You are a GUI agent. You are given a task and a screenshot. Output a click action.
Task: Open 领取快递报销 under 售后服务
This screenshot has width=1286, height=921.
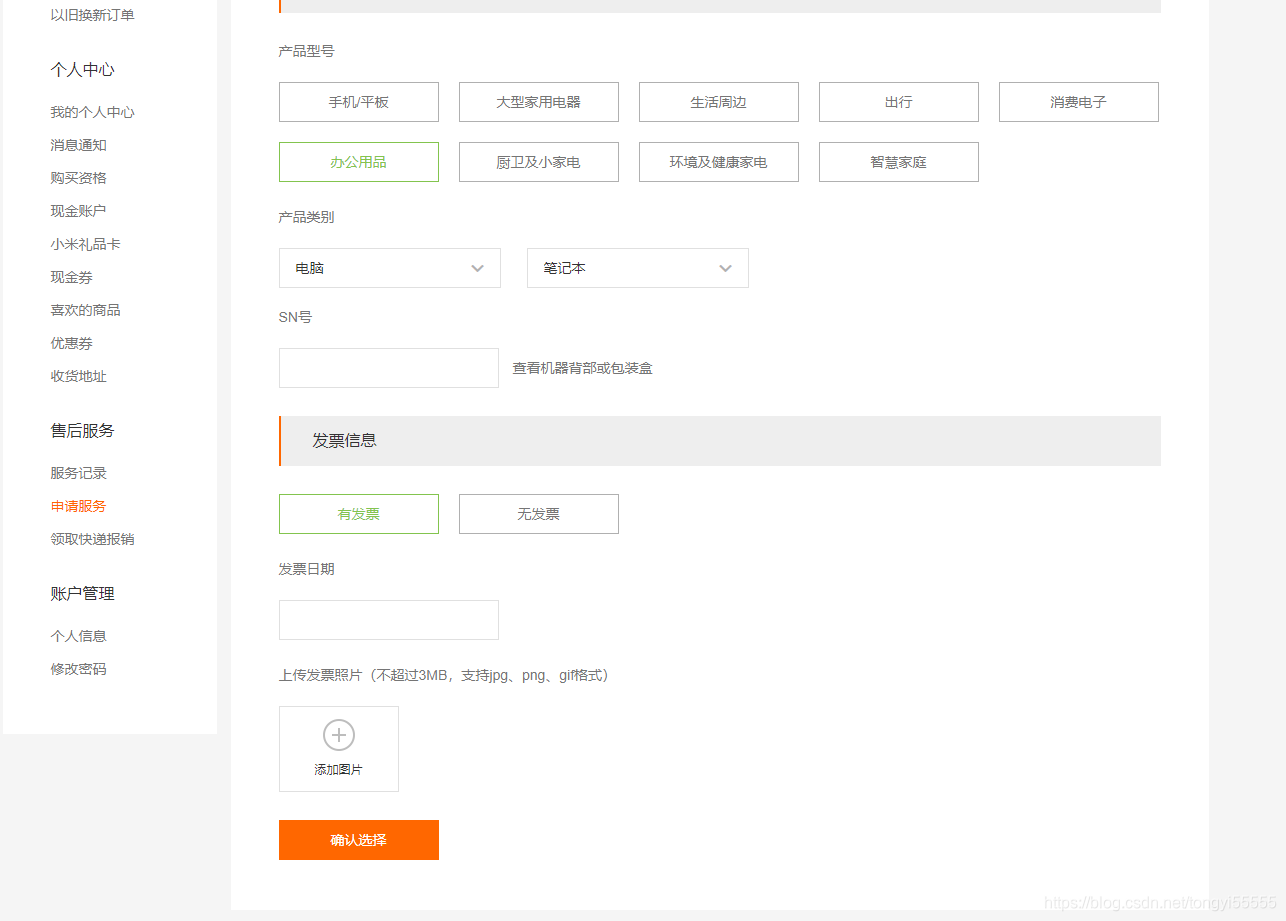pyautogui.click(x=92, y=539)
